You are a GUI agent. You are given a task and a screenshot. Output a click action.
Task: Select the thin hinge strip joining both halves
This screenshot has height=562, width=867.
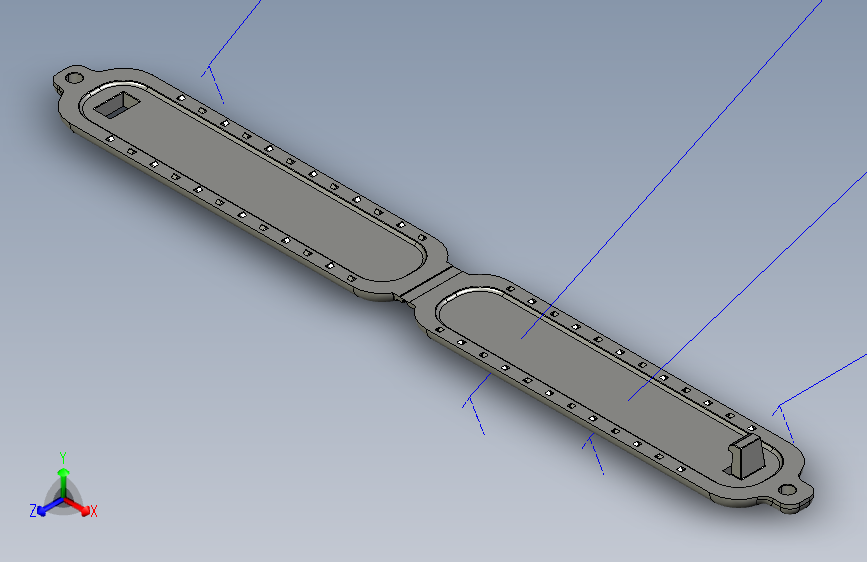pyautogui.click(x=430, y=286)
